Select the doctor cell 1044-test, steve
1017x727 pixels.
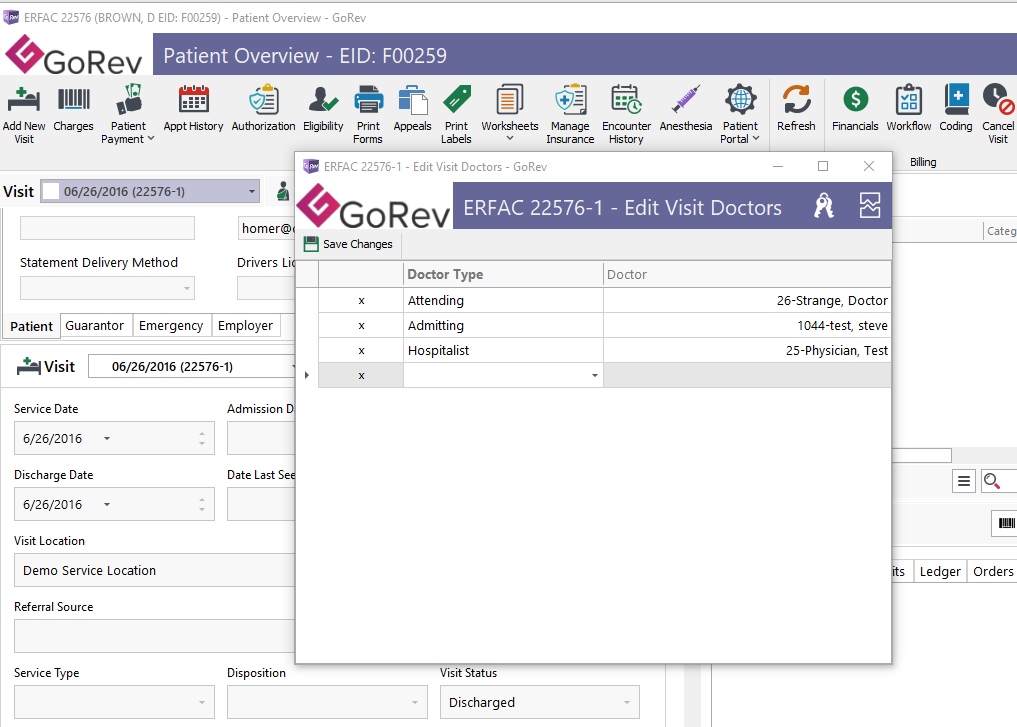(747, 326)
